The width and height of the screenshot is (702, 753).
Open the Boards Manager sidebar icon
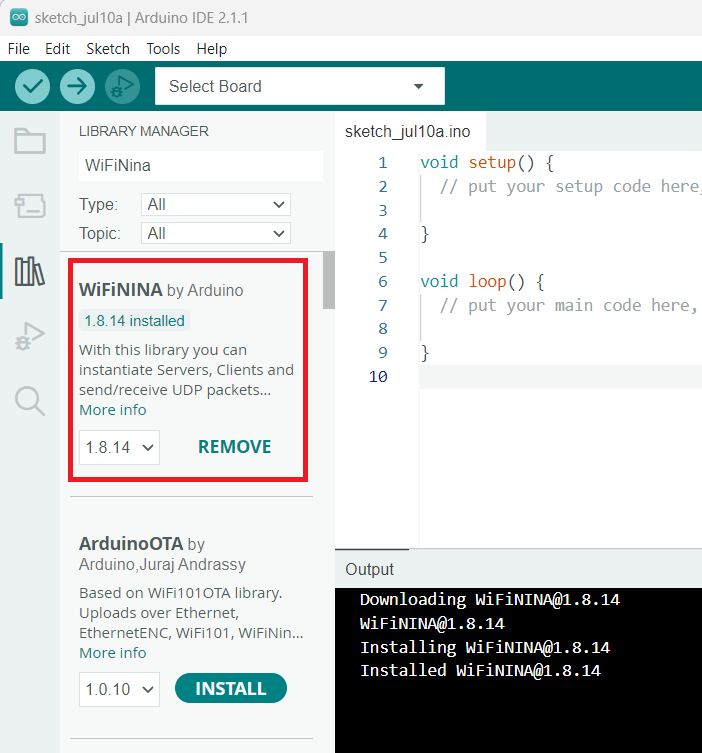[x=30, y=206]
